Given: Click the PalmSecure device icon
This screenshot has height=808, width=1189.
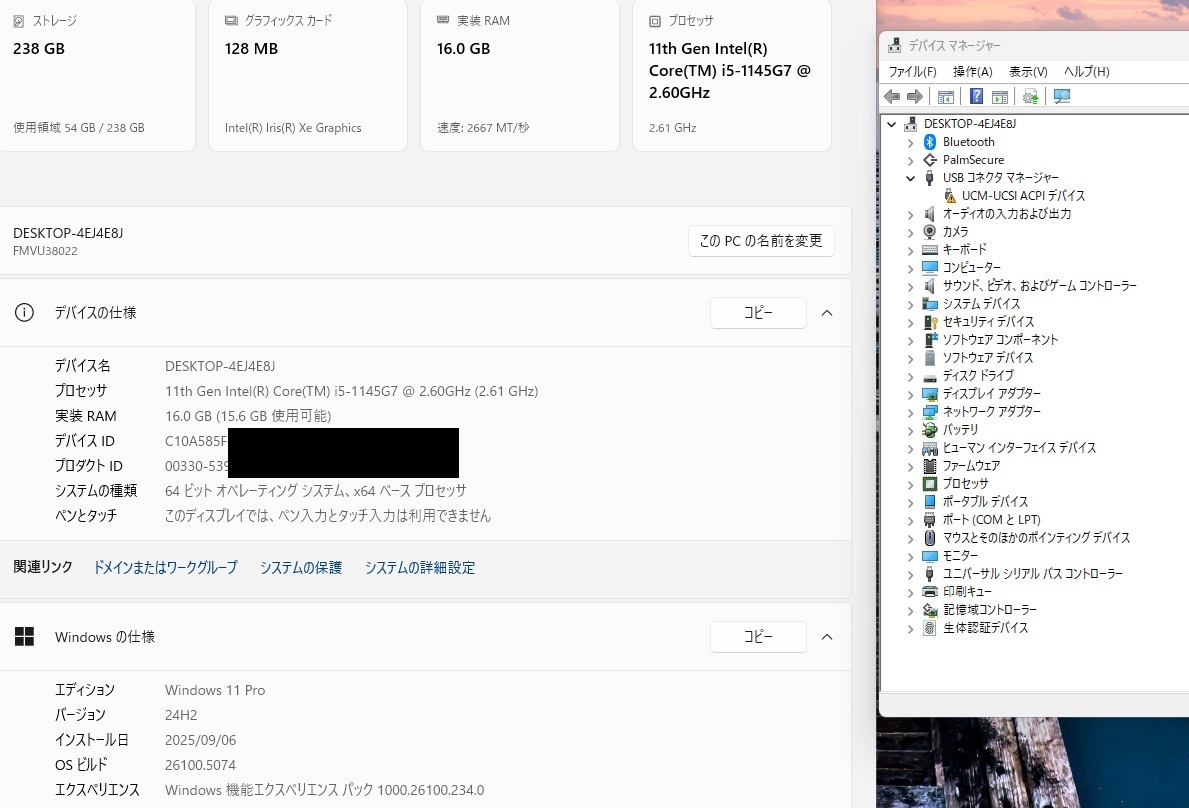Looking at the screenshot, I should 930,160.
